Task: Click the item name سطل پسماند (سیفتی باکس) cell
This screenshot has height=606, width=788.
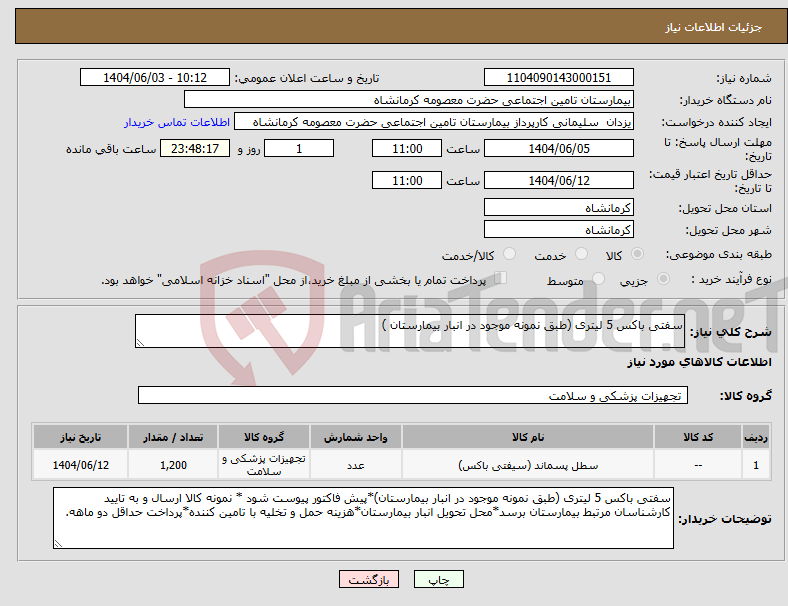Action: (x=528, y=465)
